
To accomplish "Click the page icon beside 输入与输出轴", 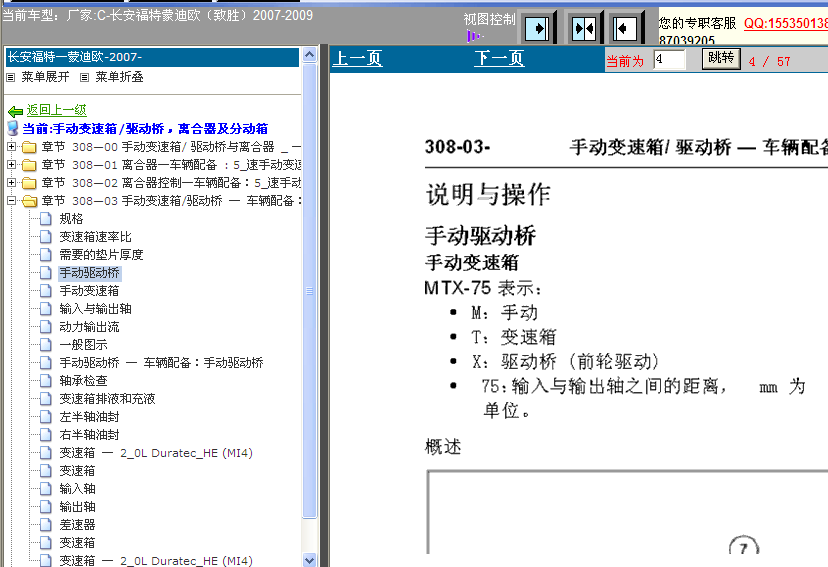I will point(46,308).
